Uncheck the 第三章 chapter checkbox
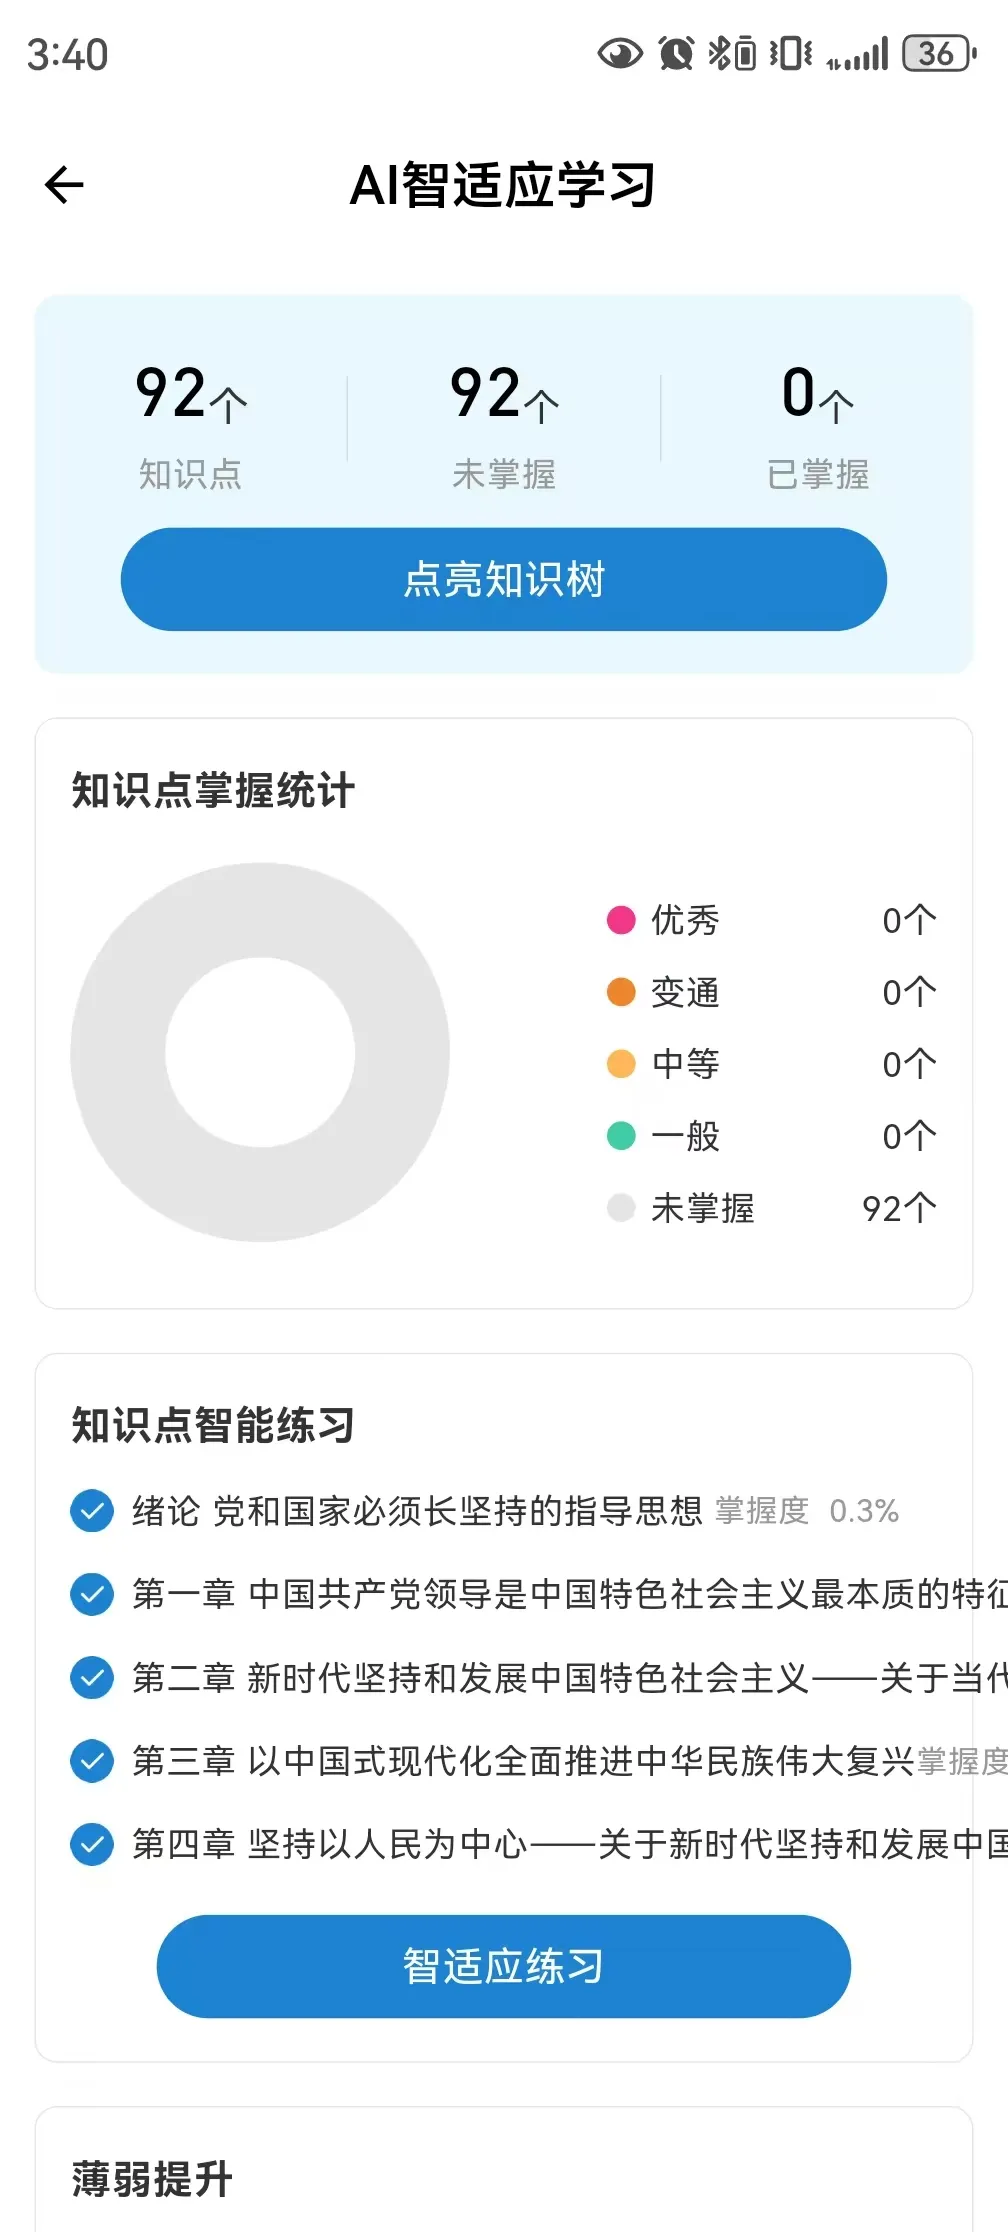This screenshot has height=2232, width=1008. [x=92, y=1761]
